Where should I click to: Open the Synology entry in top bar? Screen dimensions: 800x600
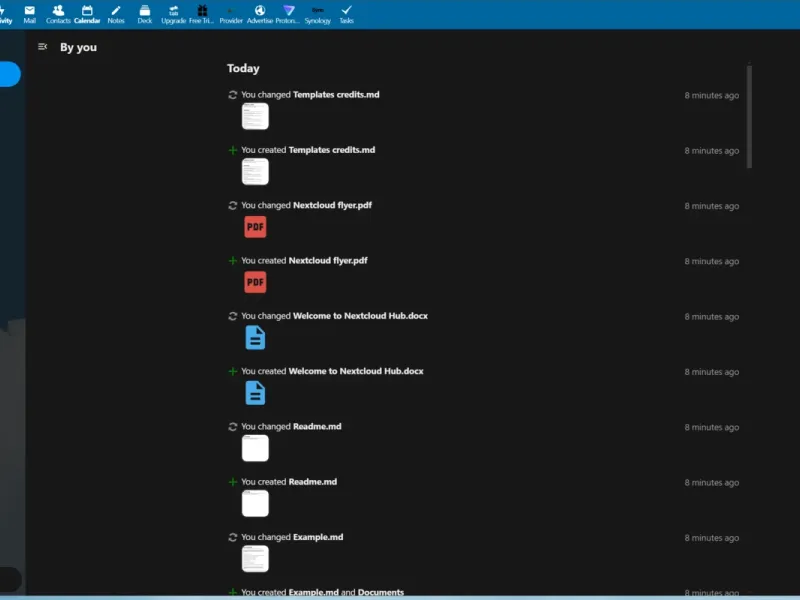[x=317, y=14]
